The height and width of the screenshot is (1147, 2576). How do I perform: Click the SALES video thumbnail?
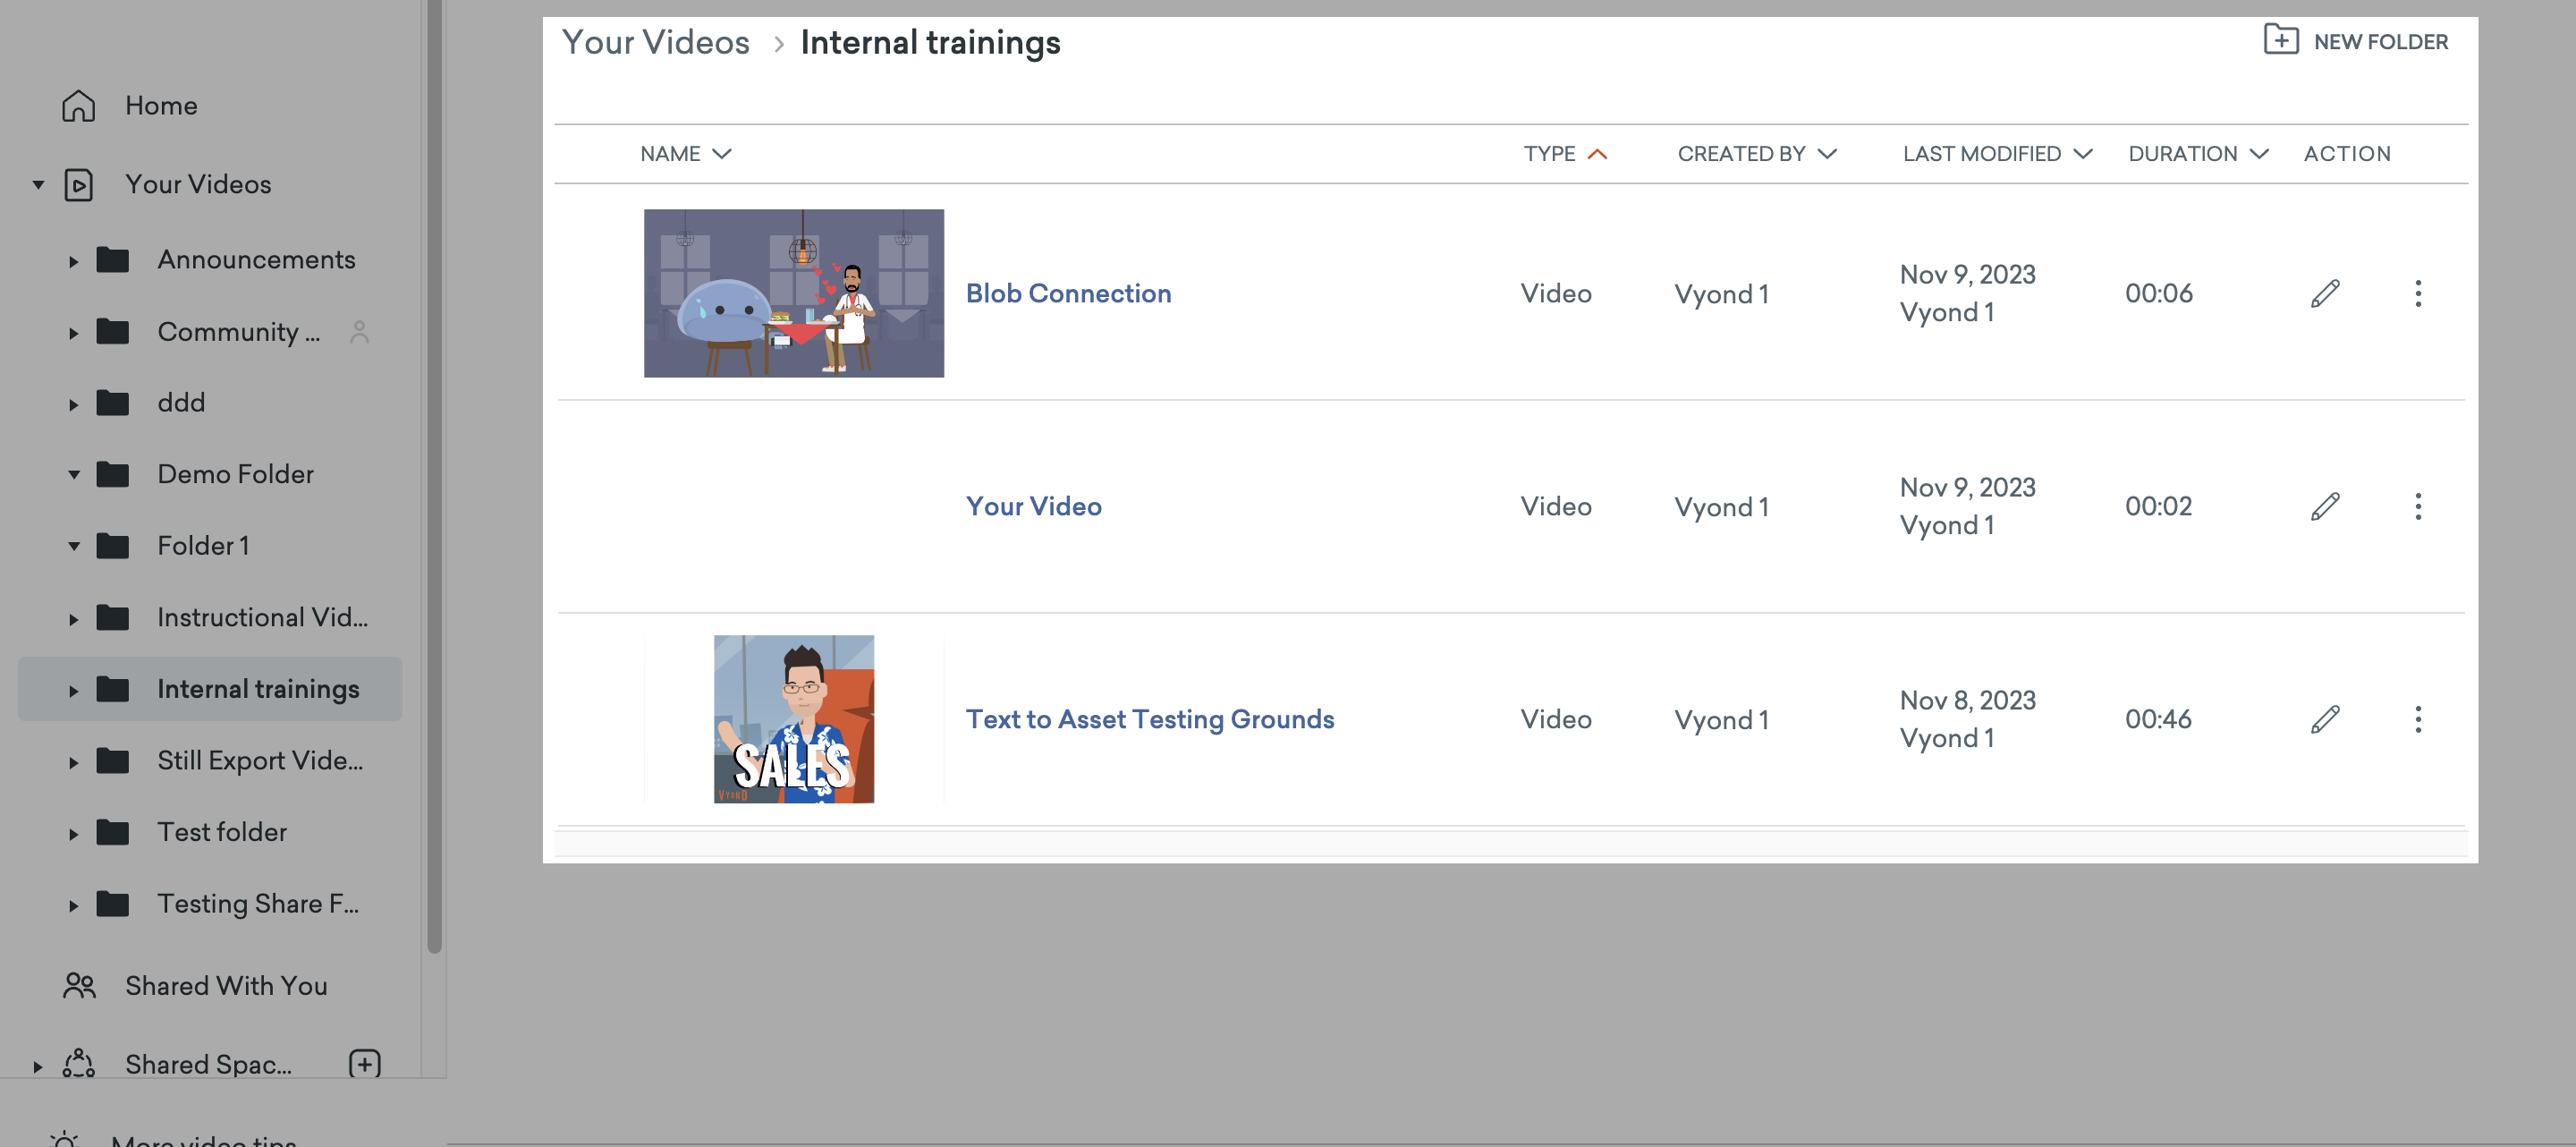point(793,718)
